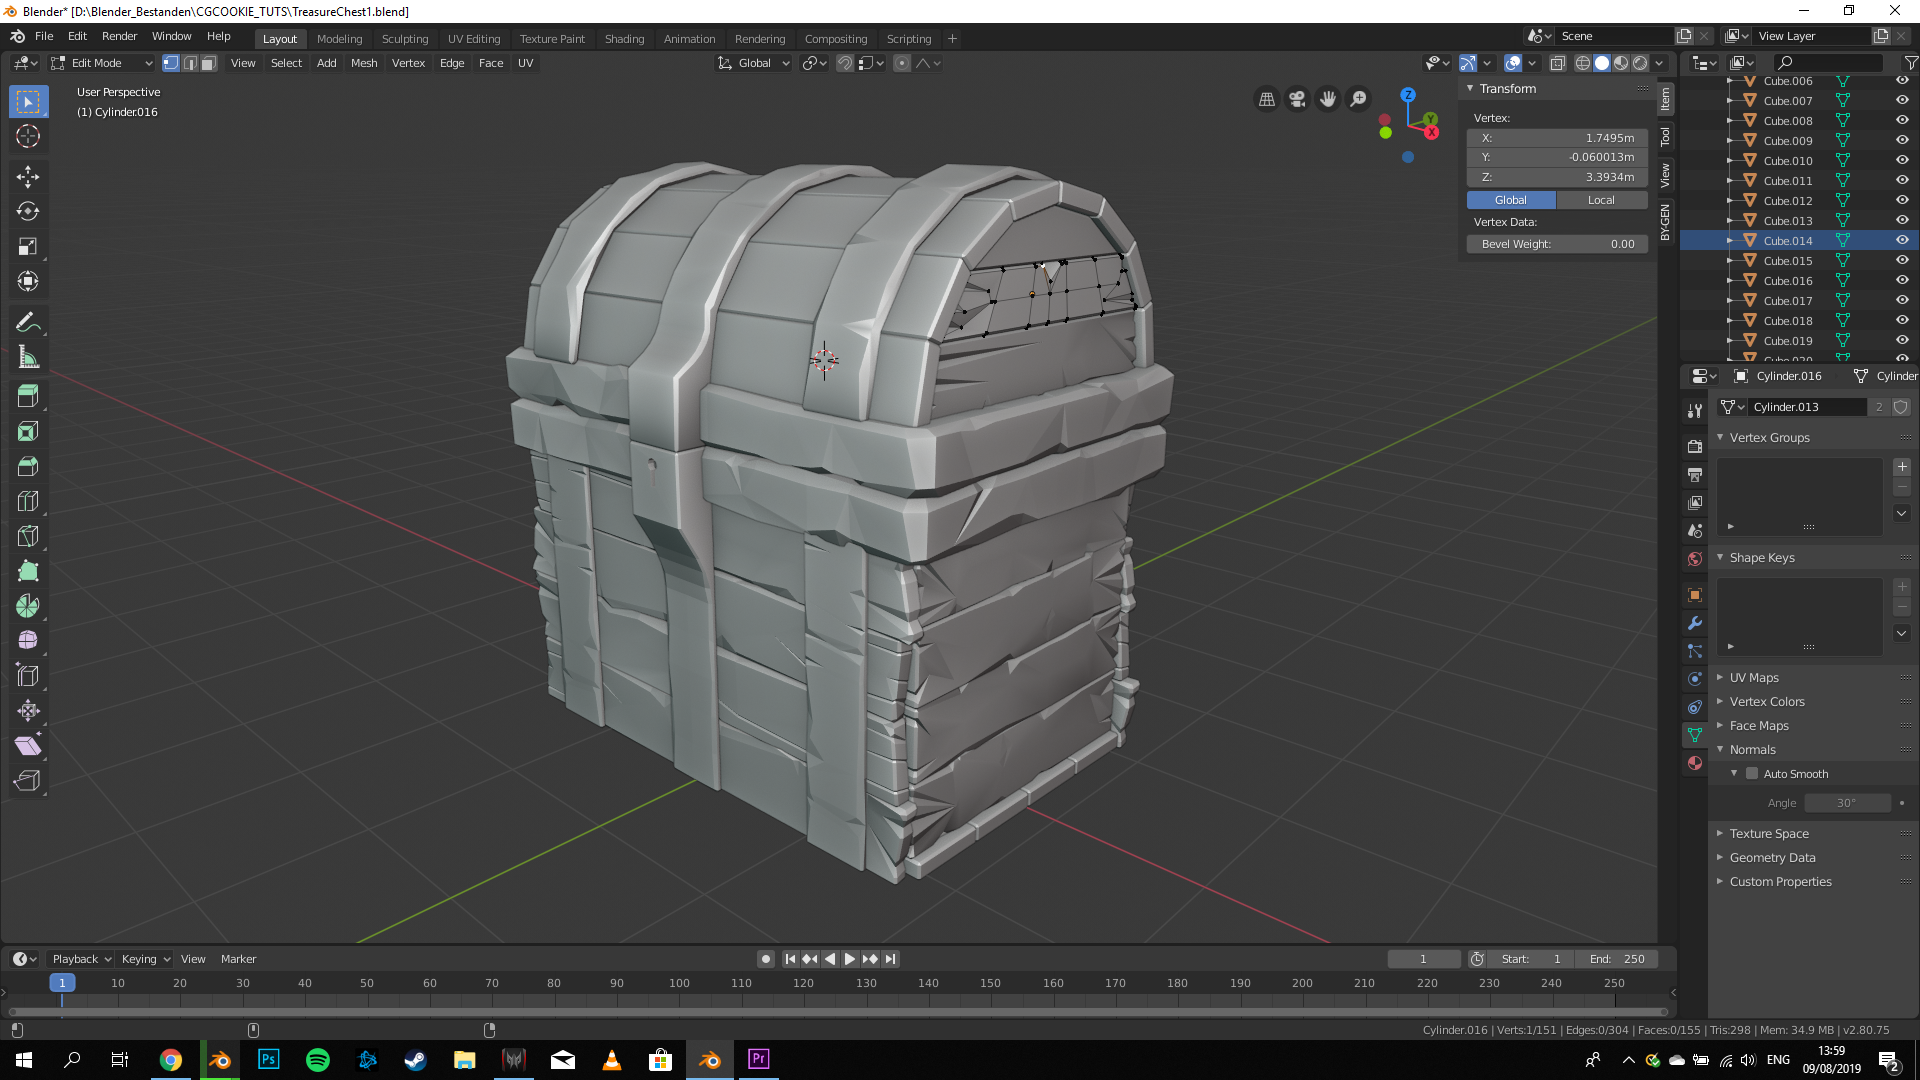Click the Bevel Weight slider field

1557,244
